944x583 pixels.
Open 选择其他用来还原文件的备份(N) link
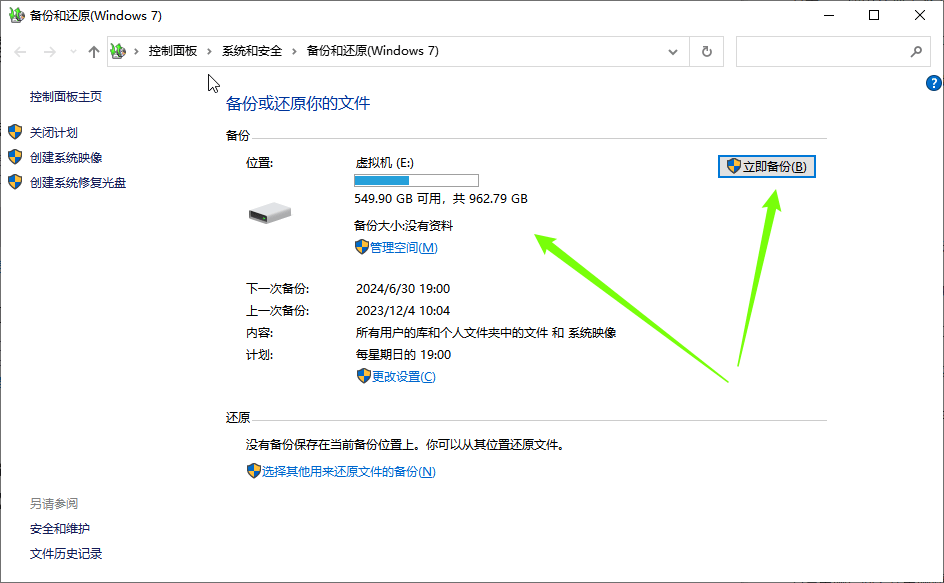pyautogui.click(x=348, y=472)
